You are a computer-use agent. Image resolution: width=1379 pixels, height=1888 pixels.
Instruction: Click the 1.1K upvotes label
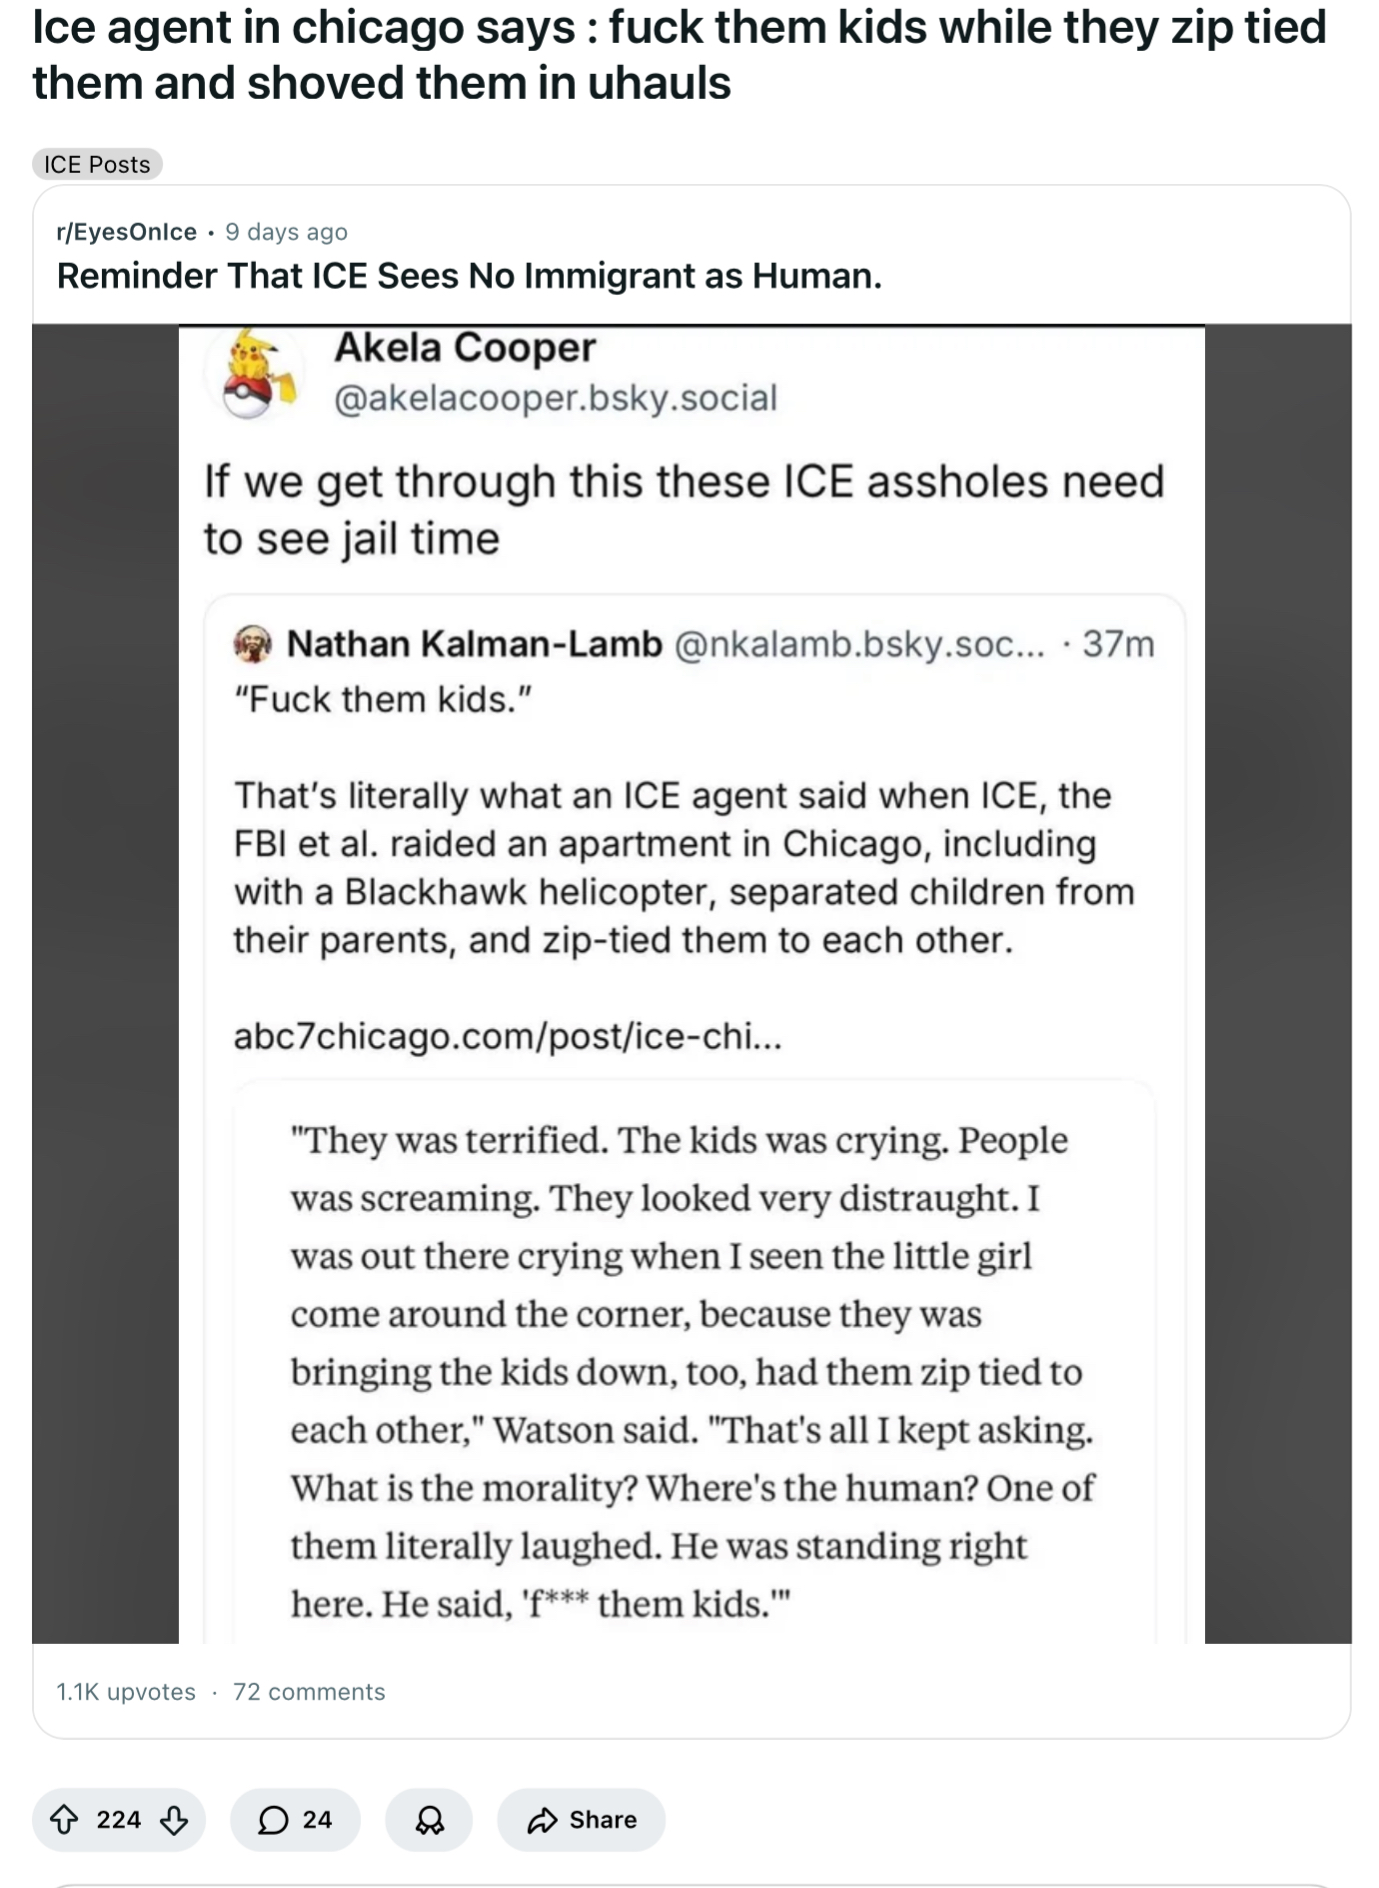126,1691
